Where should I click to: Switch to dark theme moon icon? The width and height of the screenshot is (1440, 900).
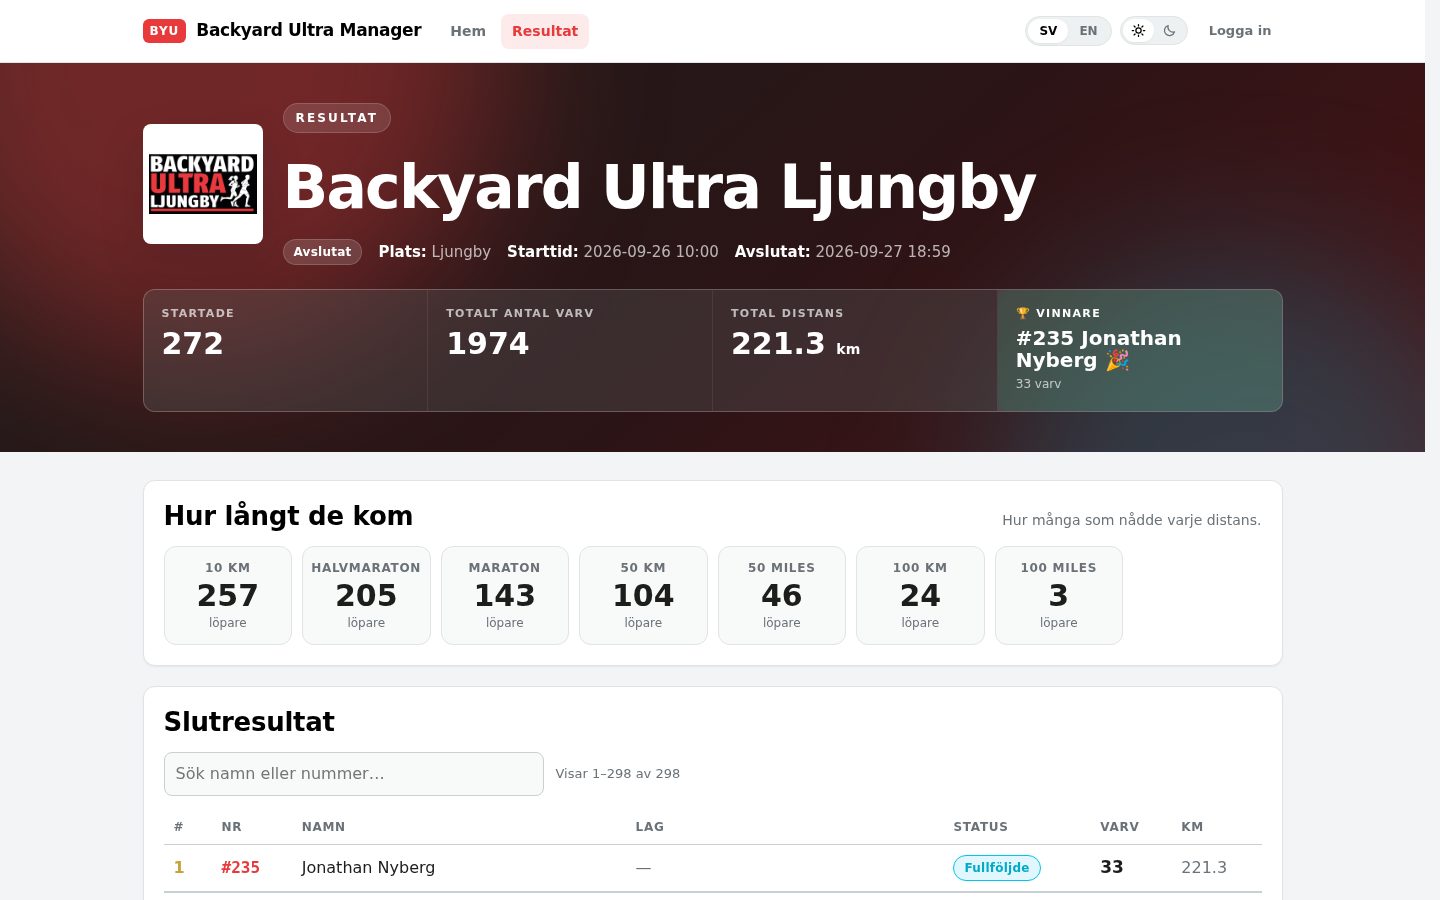(x=1169, y=31)
